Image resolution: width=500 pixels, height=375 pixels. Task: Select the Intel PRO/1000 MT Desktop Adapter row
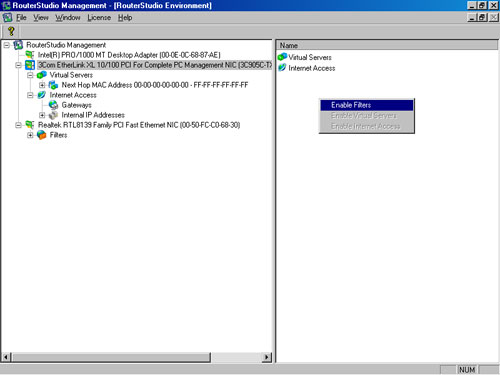coord(129,55)
